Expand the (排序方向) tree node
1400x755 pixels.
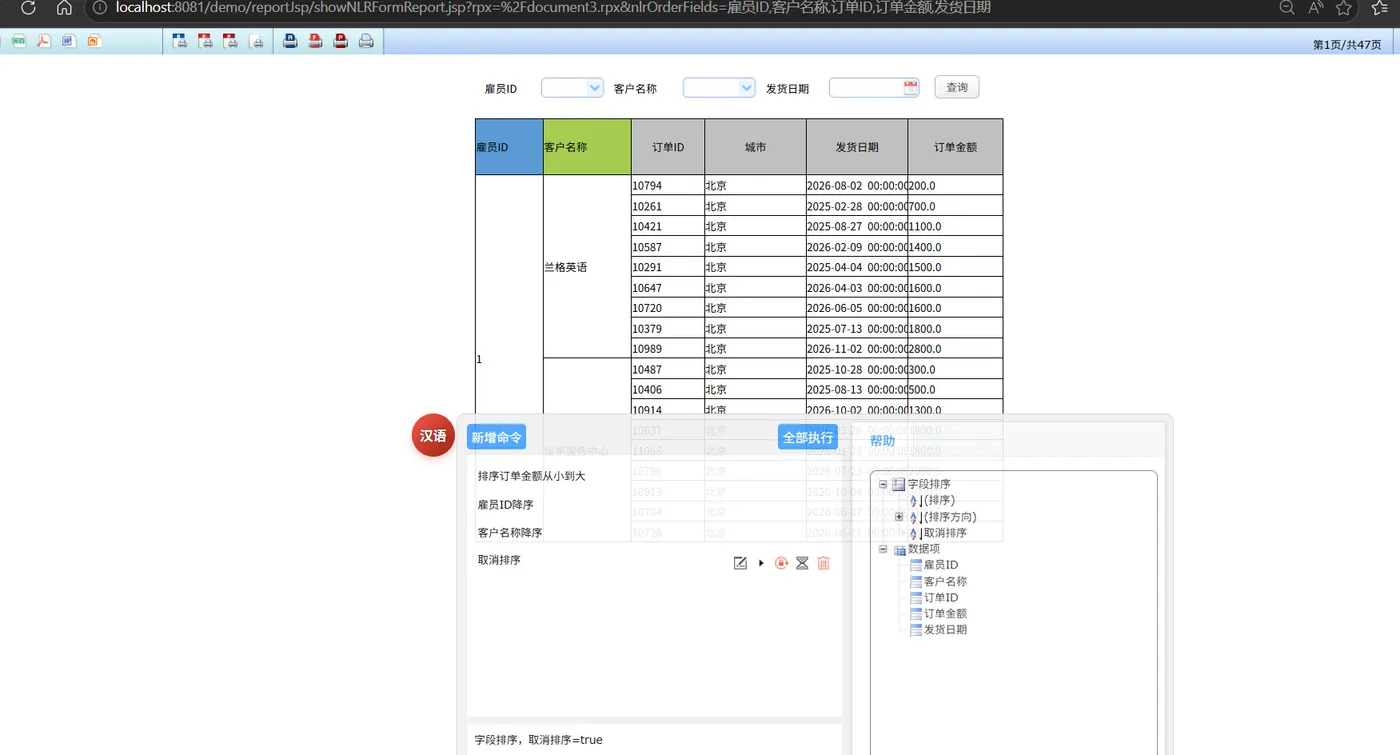coord(899,517)
